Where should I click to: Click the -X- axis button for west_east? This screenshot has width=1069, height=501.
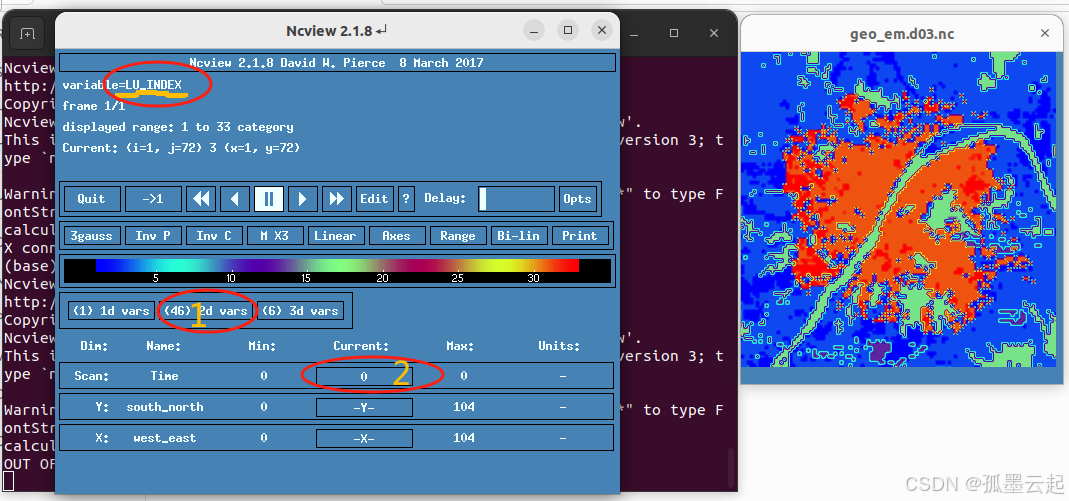click(364, 438)
